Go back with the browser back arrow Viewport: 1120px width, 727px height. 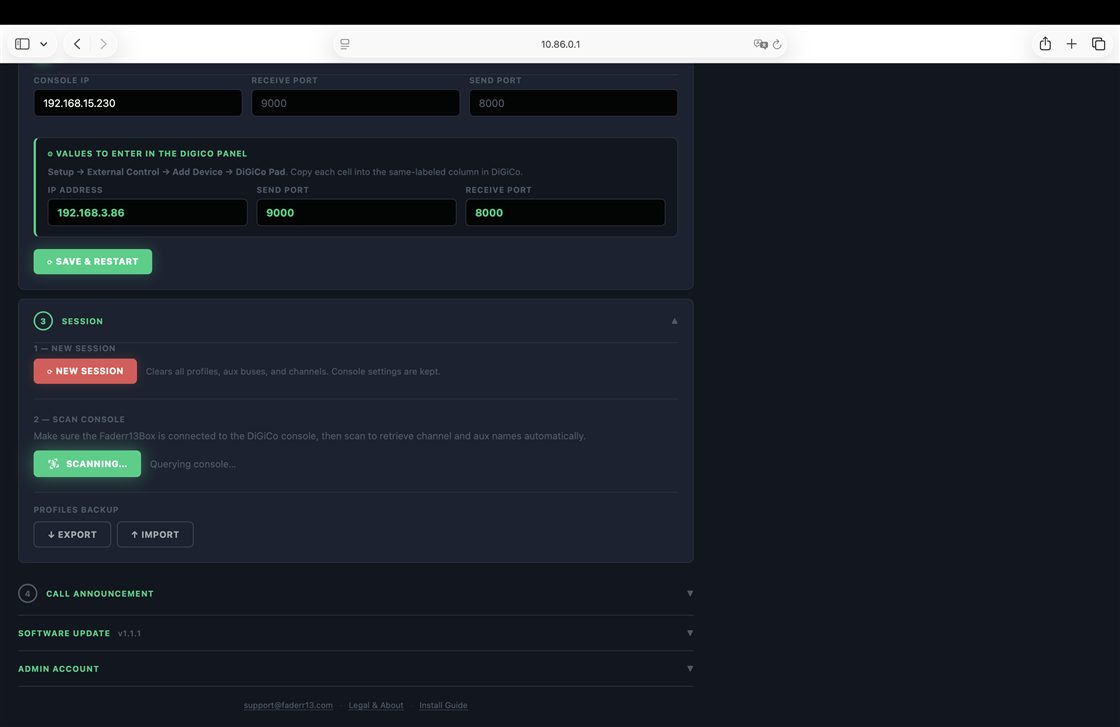point(77,44)
